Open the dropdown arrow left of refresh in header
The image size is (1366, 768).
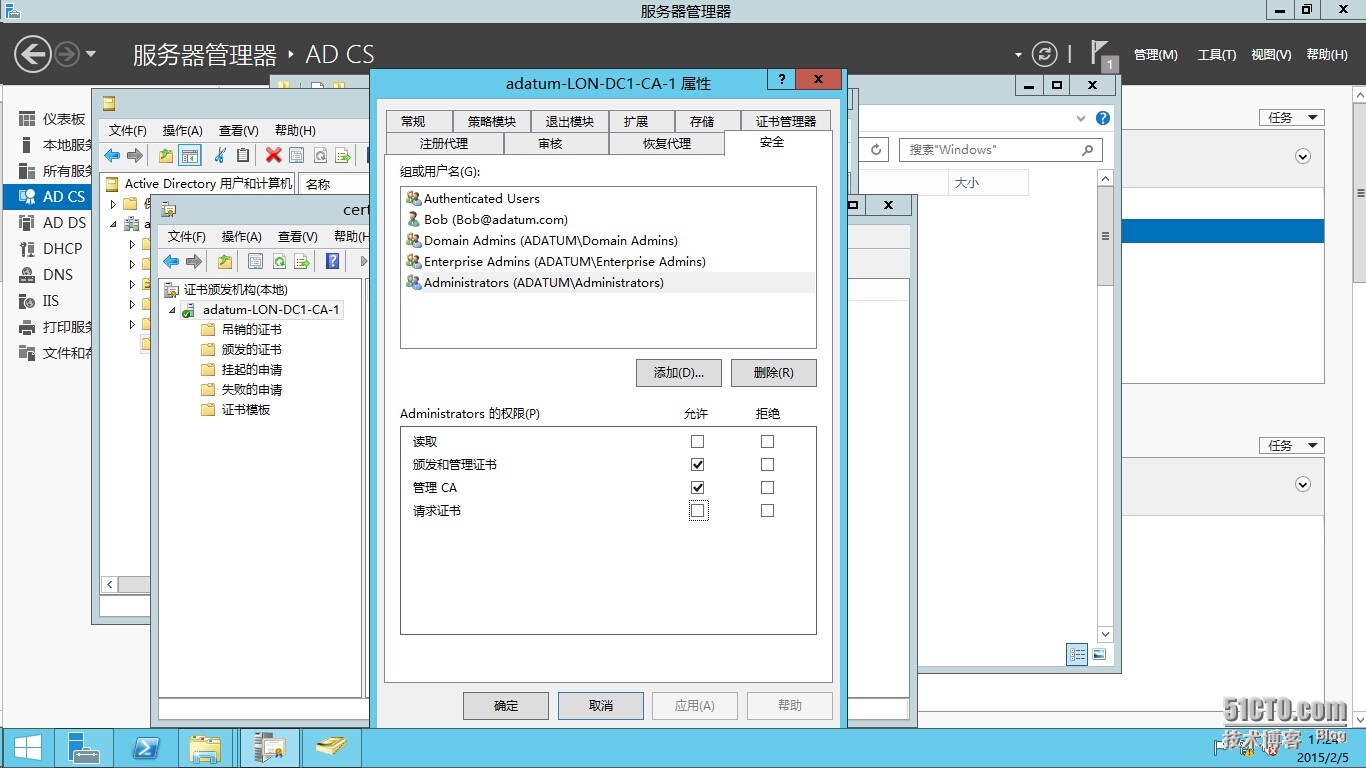pos(1018,55)
